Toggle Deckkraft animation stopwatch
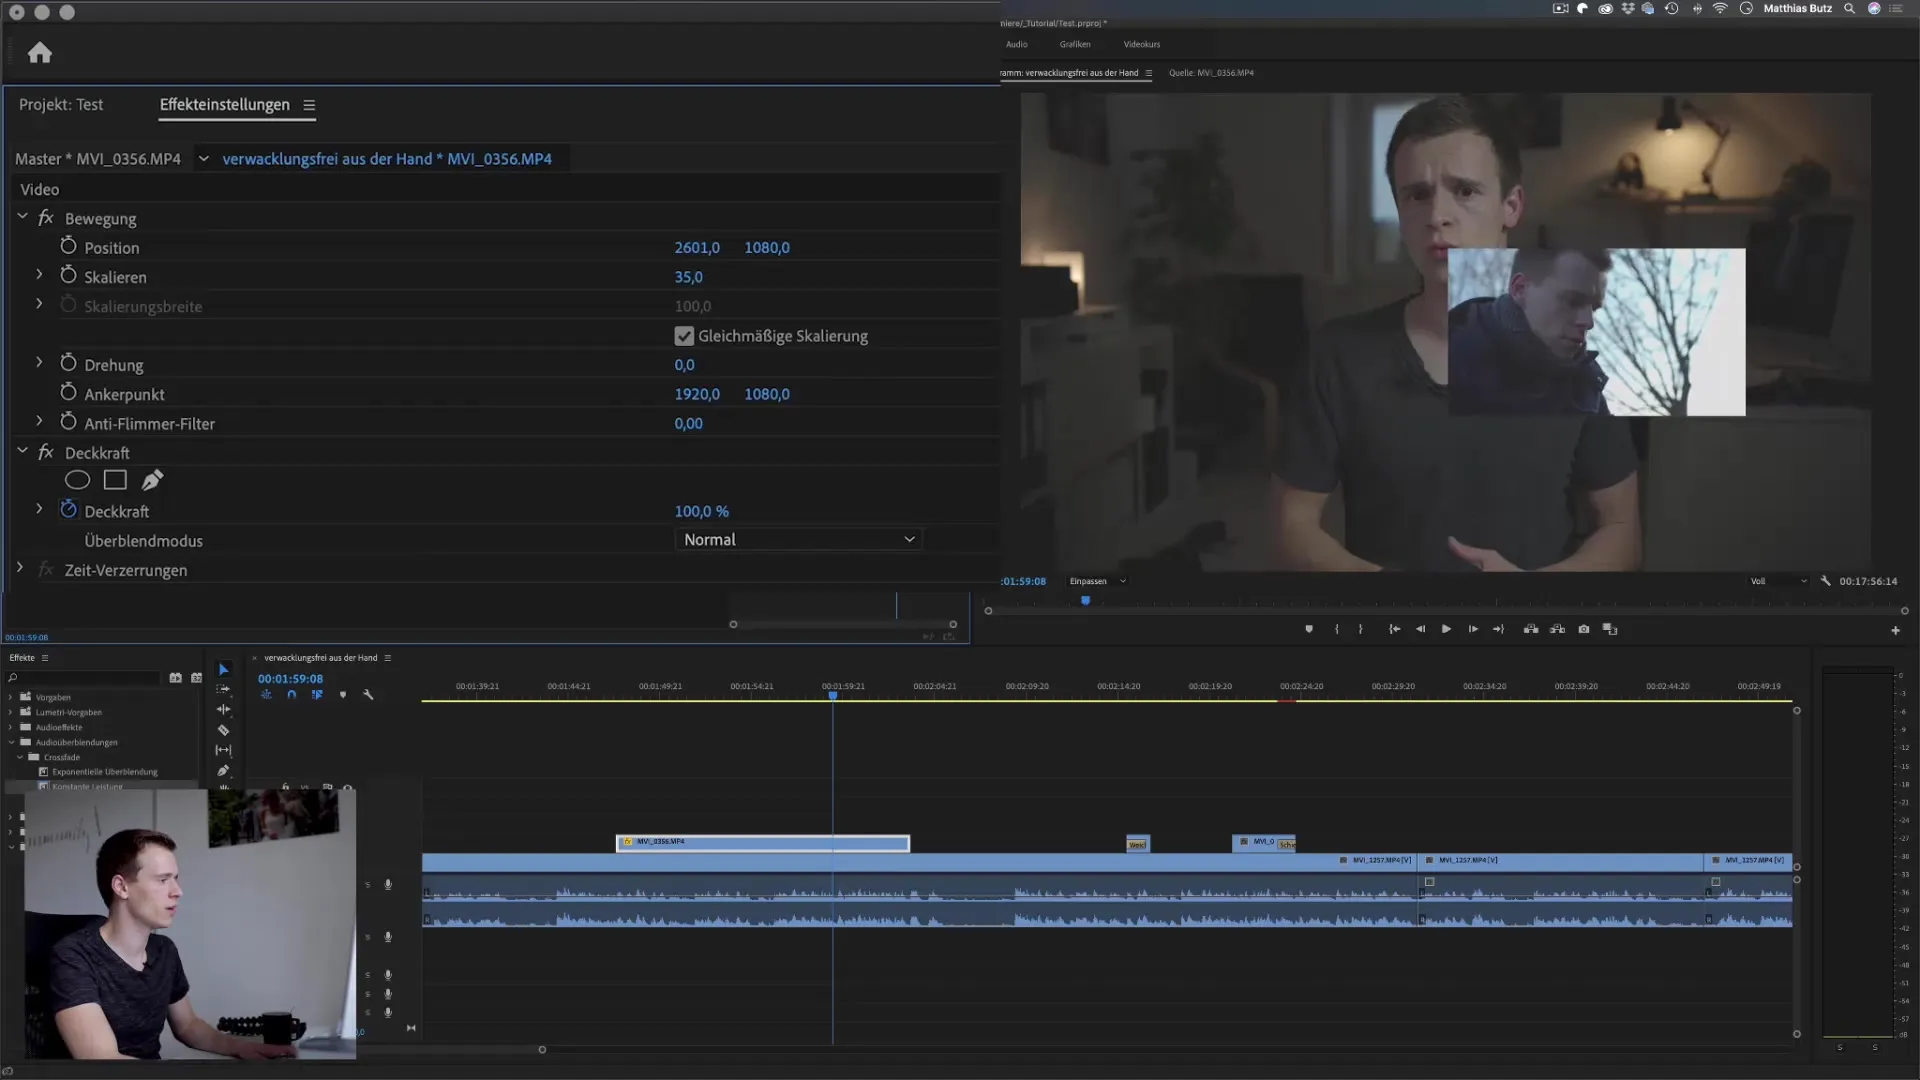1920x1080 pixels. pyautogui.click(x=68, y=510)
